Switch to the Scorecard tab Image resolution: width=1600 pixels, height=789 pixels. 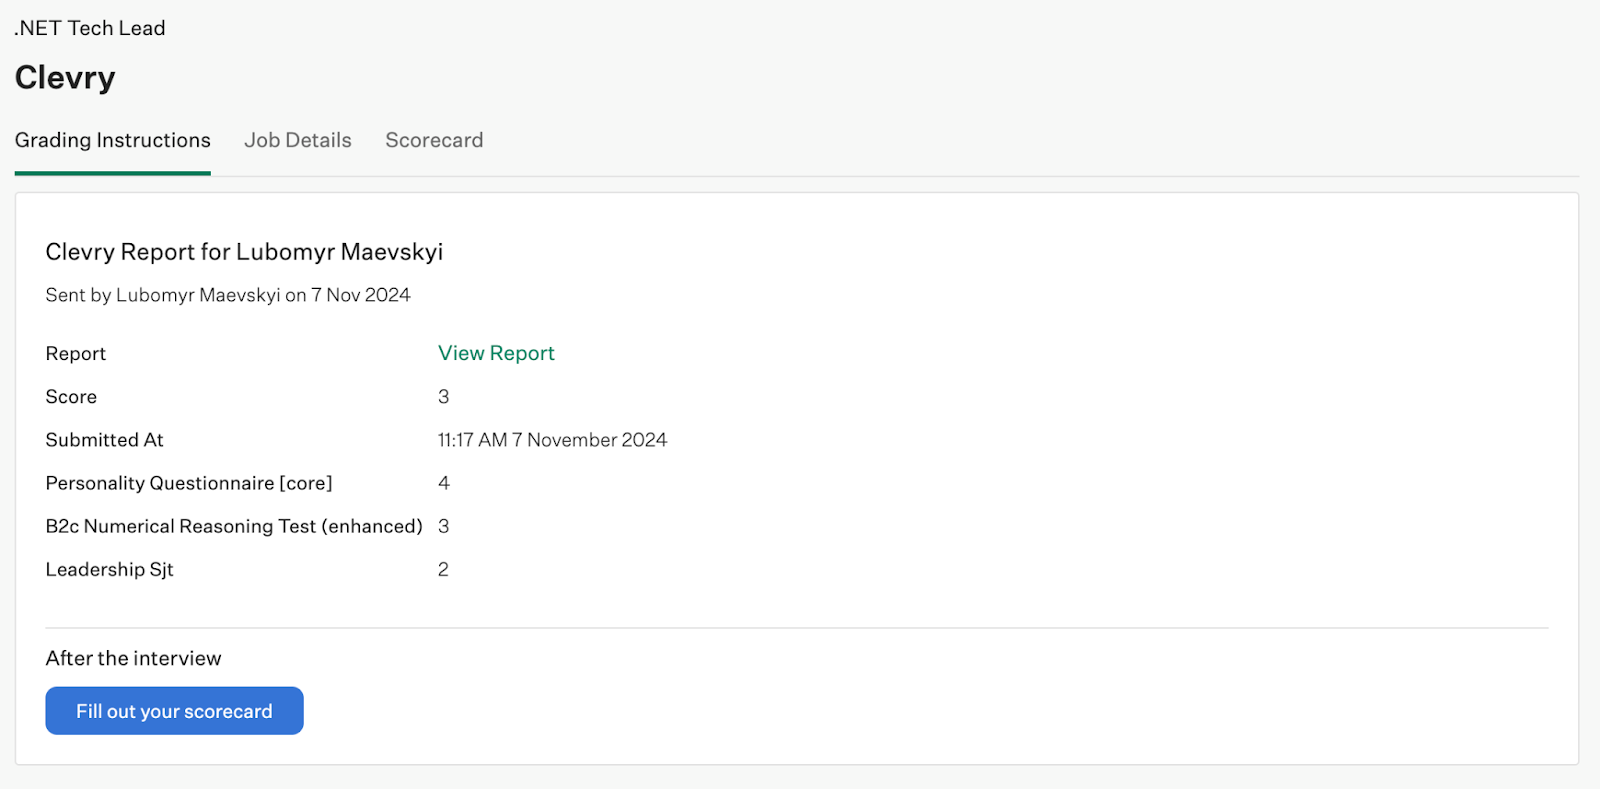pyautogui.click(x=434, y=140)
